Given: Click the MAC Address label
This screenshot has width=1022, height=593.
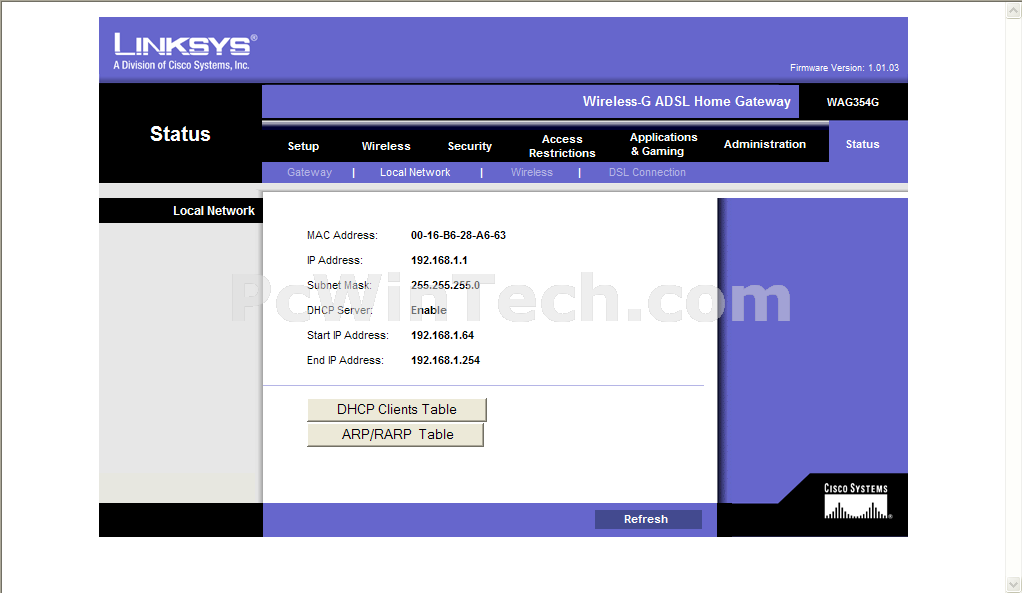Looking at the screenshot, I should click(342, 235).
